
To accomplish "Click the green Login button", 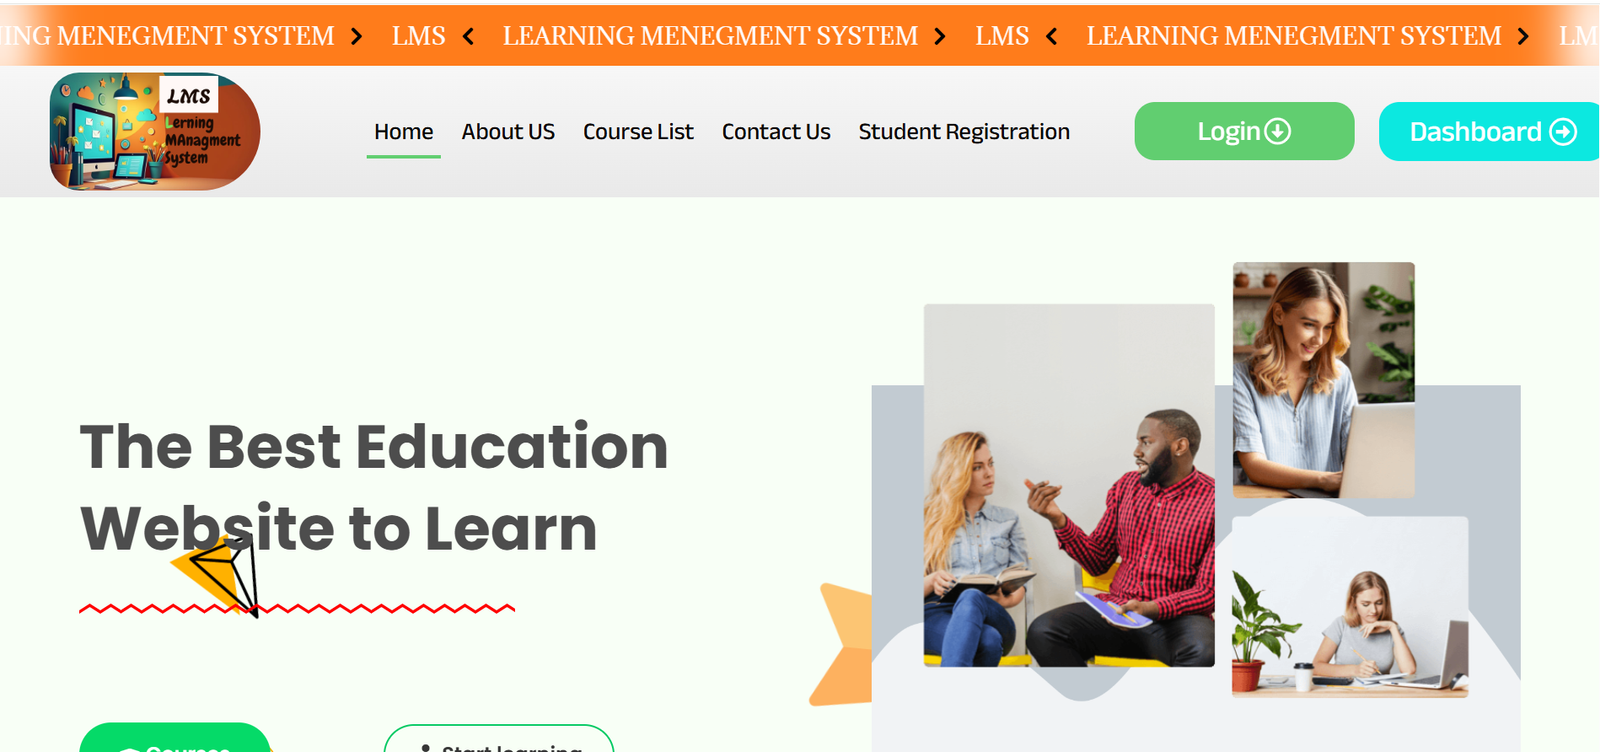I will coord(1244,131).
